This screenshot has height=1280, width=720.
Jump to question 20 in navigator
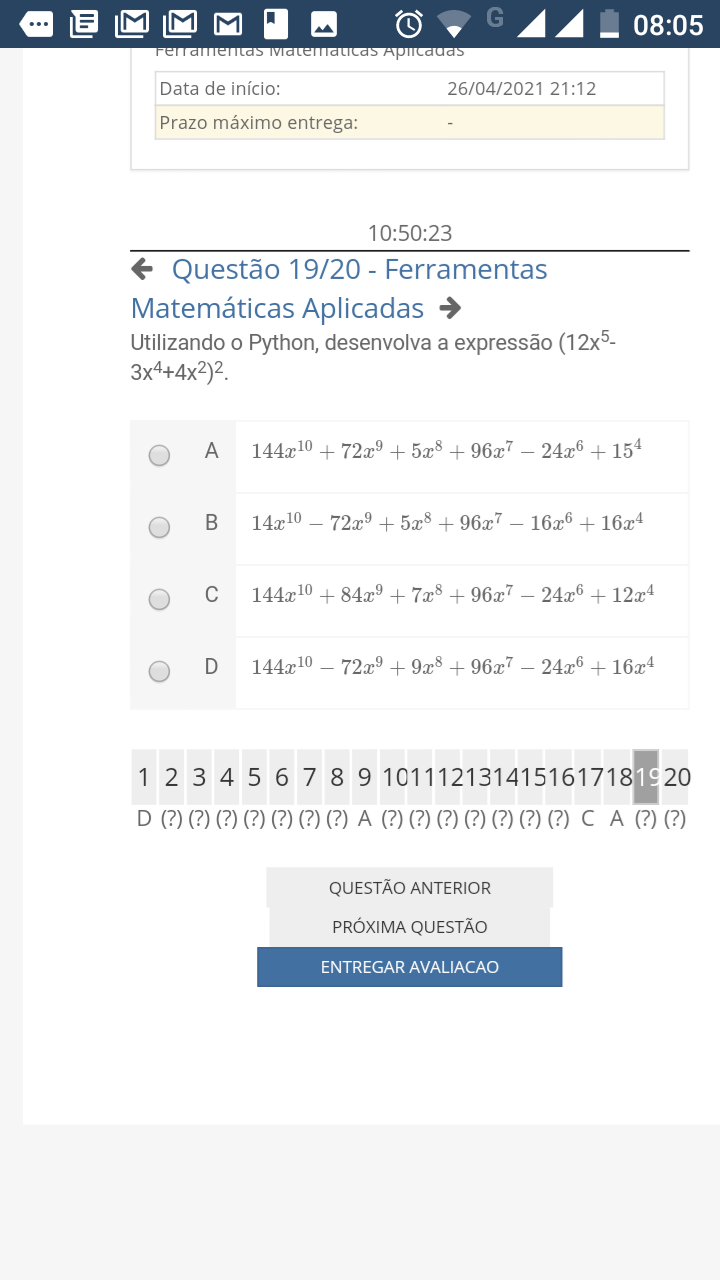pos(676,777)
